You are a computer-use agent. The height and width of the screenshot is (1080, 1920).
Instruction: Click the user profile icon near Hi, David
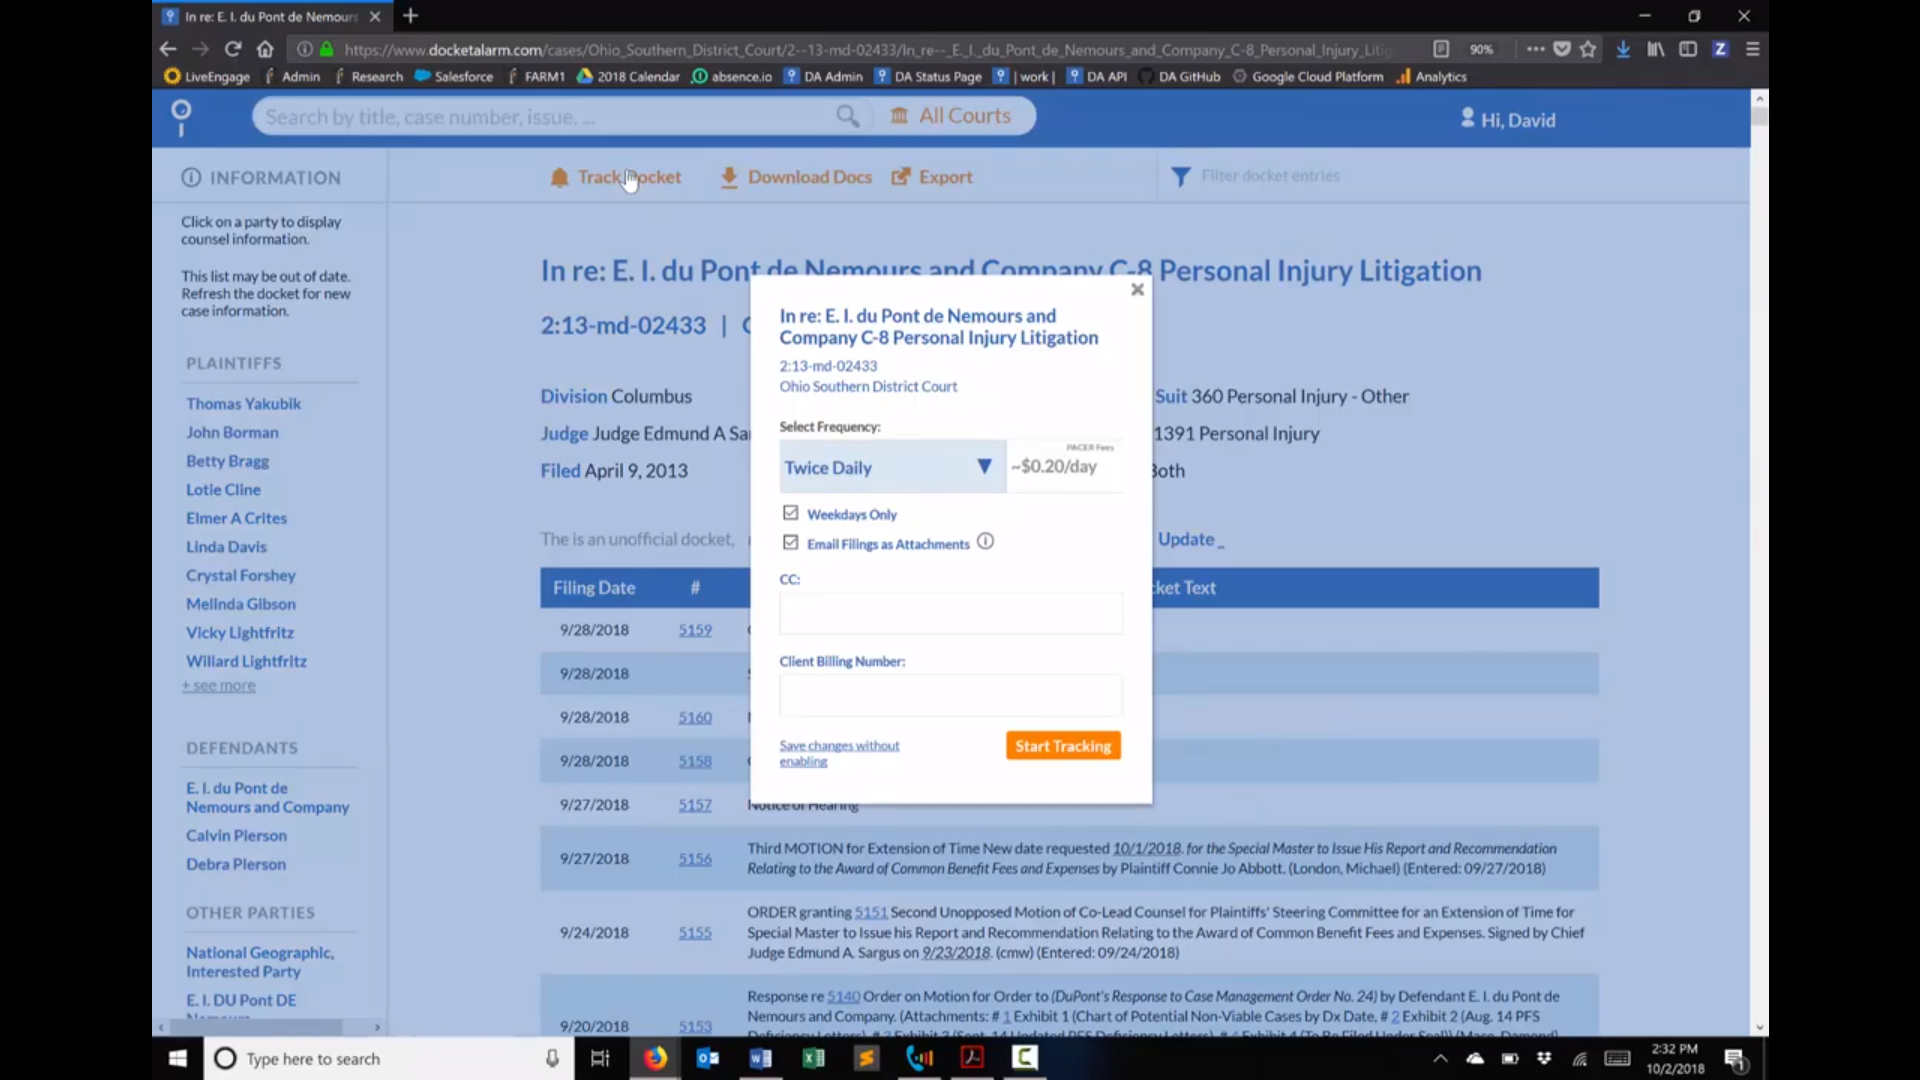[x=1467, y=118]
